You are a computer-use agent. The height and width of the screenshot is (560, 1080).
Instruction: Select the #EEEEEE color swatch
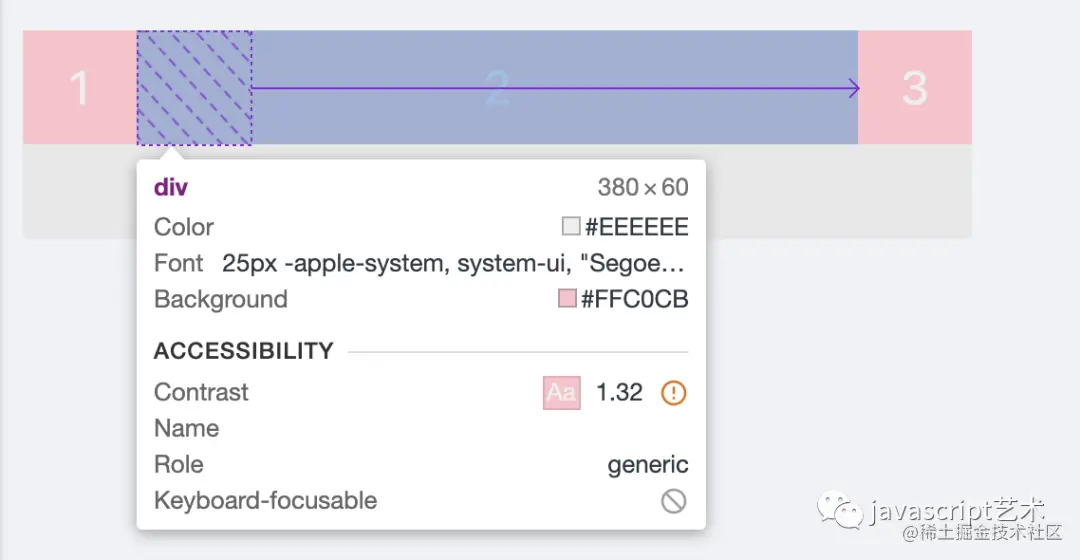click(x=570, y=226)
